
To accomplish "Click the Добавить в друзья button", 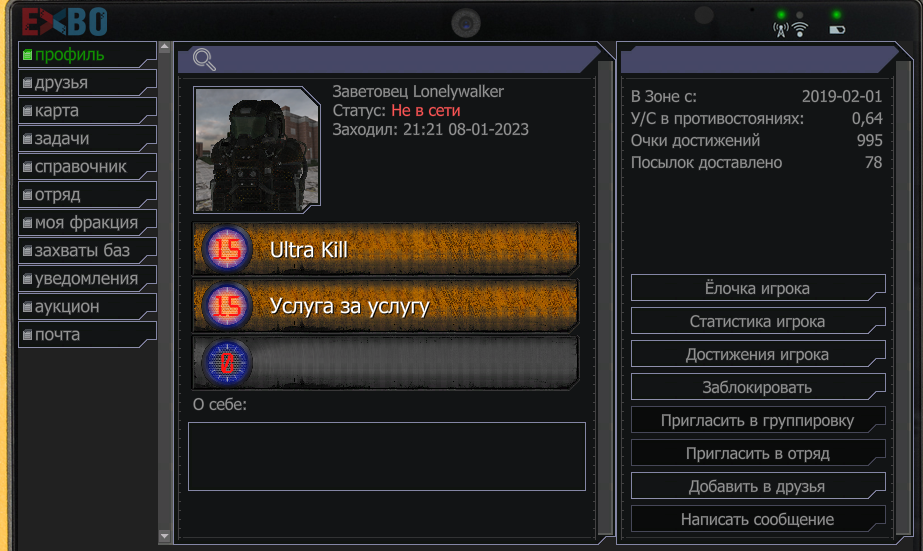I will coord(758,486).
